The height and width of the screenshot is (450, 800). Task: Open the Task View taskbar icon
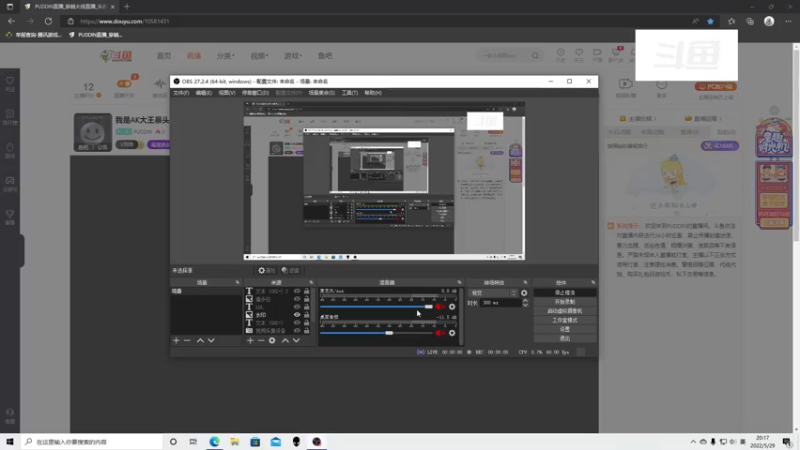(193, 441)
